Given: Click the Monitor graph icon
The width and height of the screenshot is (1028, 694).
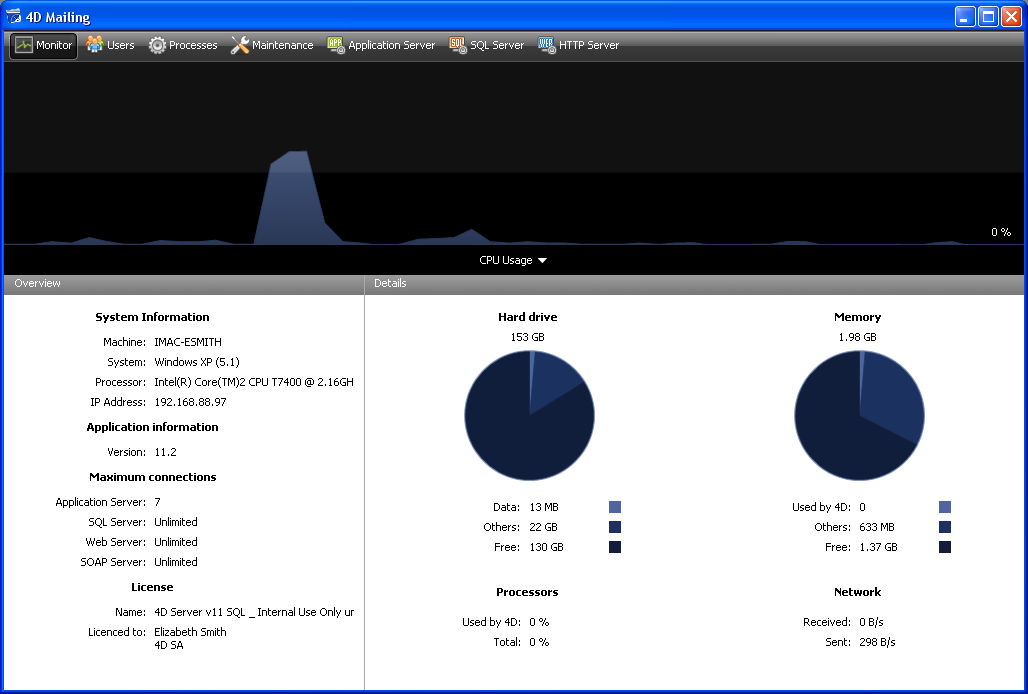Looking at the screenshot, I should coord(24,45).
